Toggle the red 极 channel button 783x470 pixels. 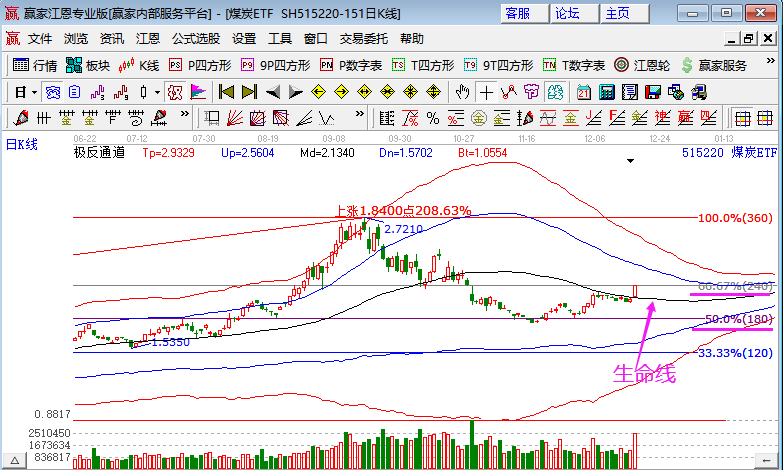click(175, 92)
